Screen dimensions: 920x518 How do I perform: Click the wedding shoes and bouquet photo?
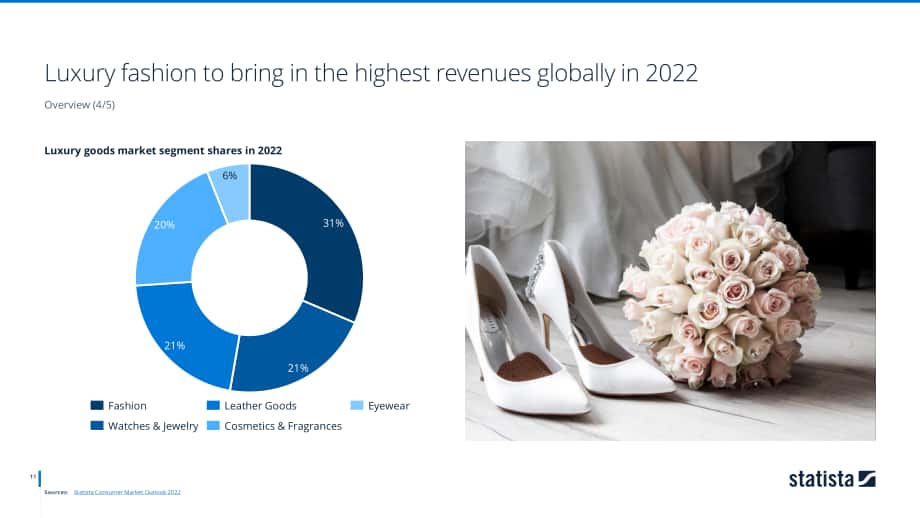[x=670, y=291]
